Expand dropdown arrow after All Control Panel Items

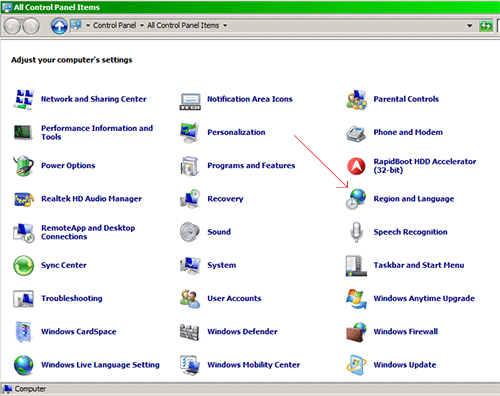[225, 25]
